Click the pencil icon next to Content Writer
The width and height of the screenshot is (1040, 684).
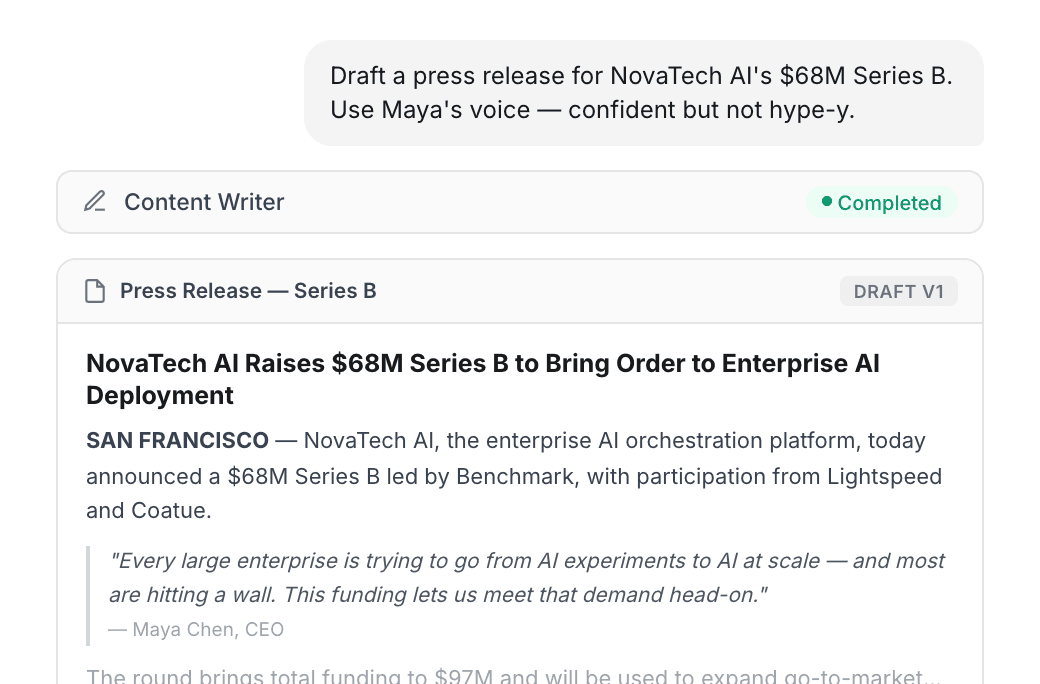tap(94, 201)
